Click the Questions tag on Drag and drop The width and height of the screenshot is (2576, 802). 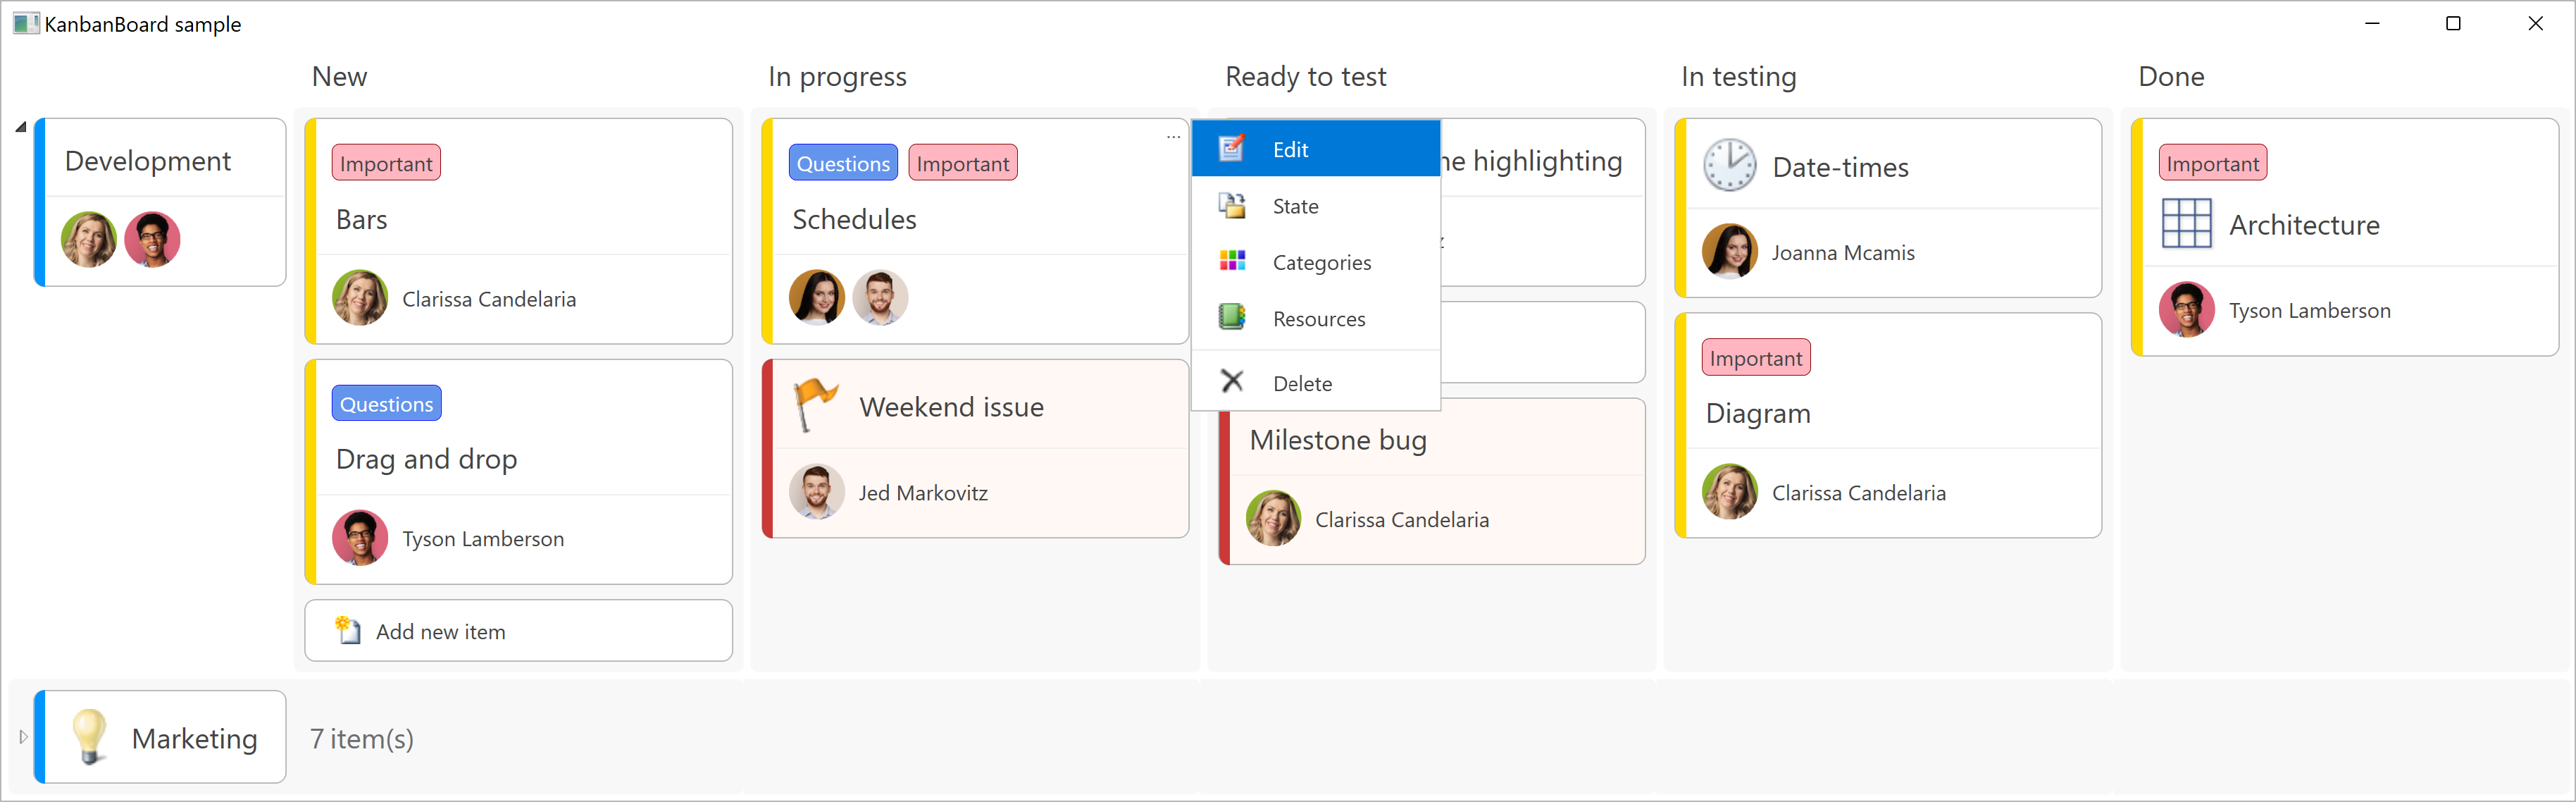386,404
